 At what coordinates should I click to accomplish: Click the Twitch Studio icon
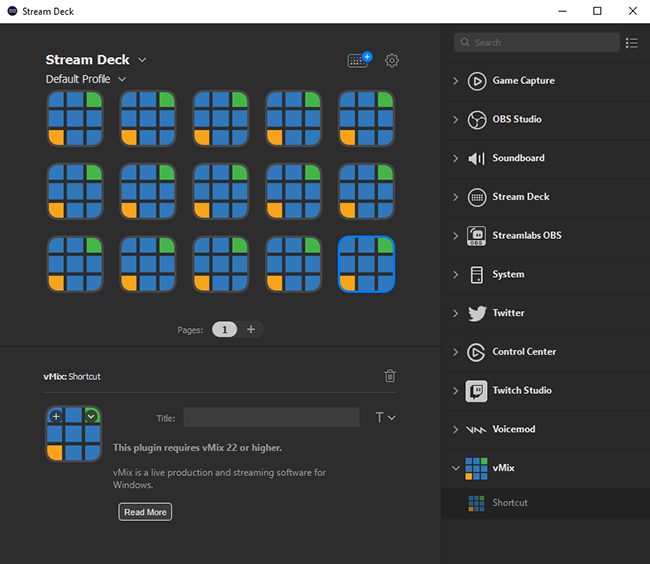pyautogui.click(x=477, y=391)
